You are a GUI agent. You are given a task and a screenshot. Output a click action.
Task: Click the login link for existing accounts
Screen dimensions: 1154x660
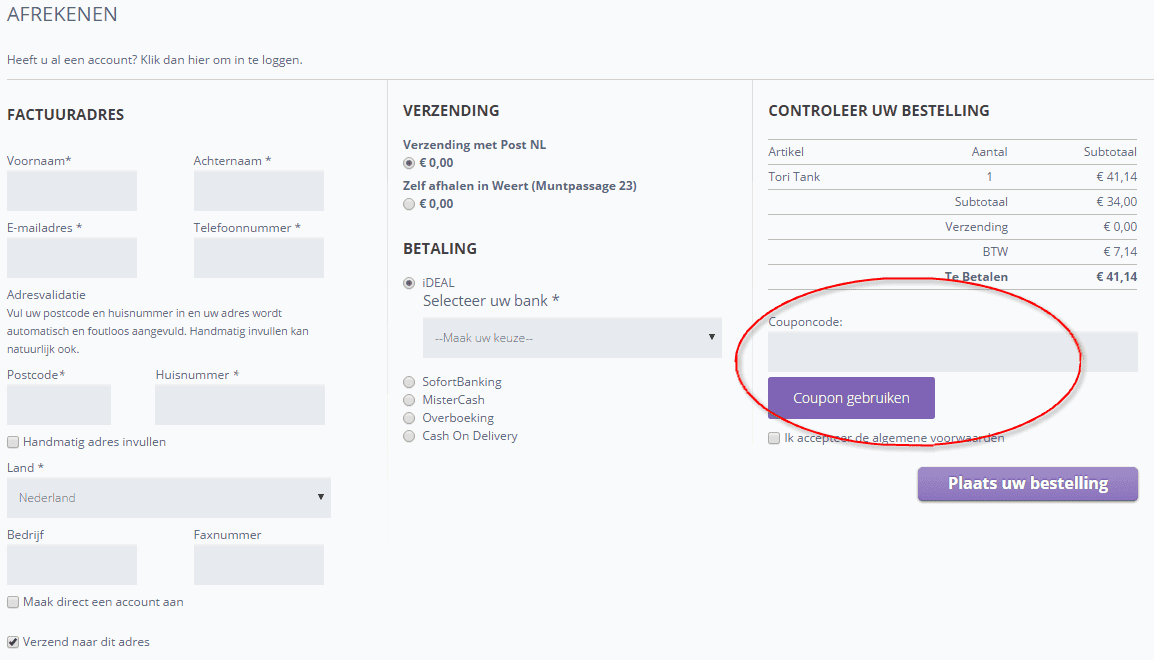click(221, 60)
